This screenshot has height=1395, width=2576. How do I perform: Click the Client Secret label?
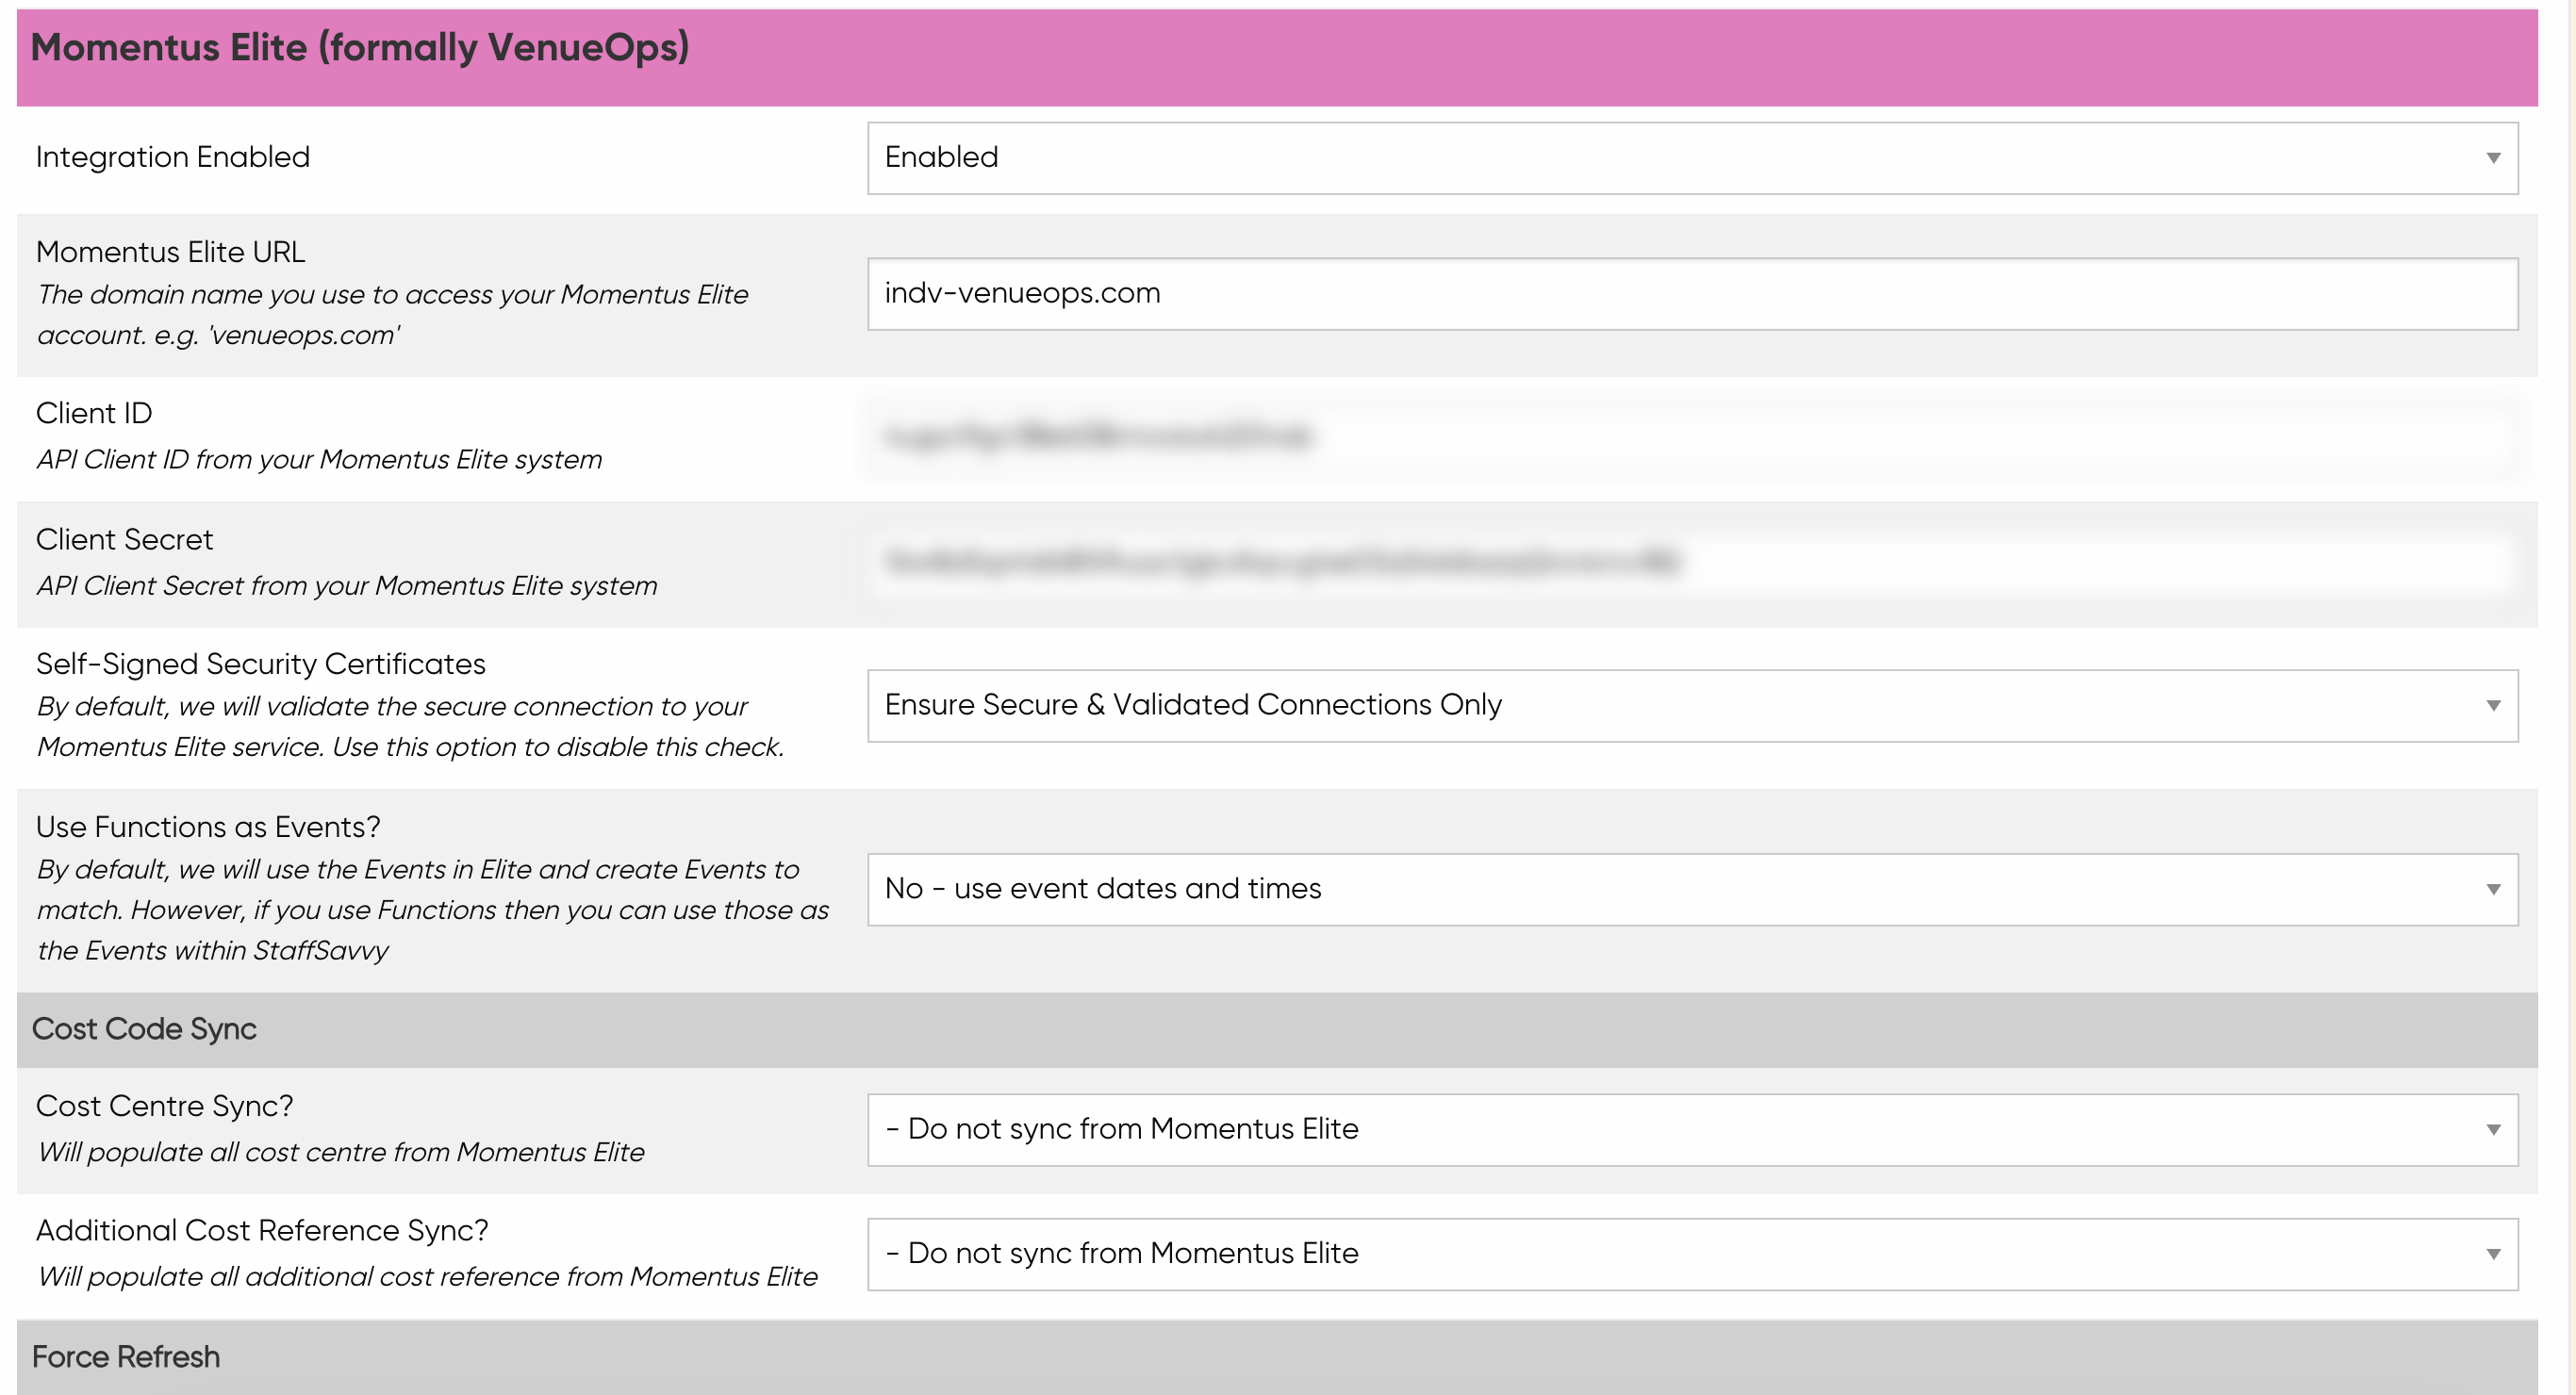[x=124, y=540]
